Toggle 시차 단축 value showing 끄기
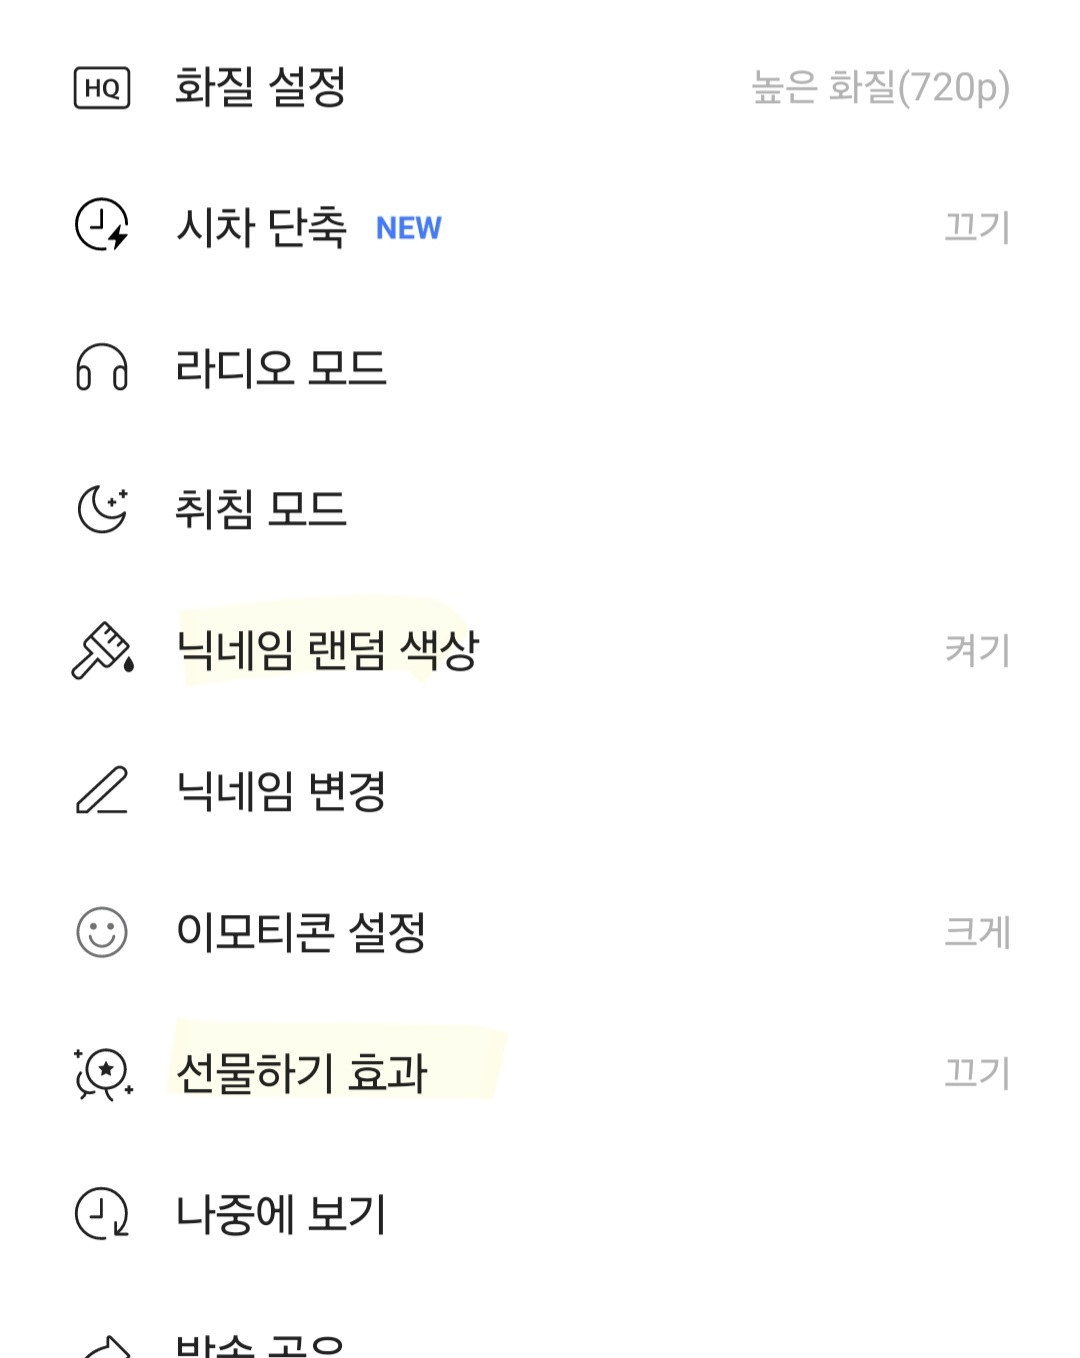 pyautogui.click(x=977, y=227)
